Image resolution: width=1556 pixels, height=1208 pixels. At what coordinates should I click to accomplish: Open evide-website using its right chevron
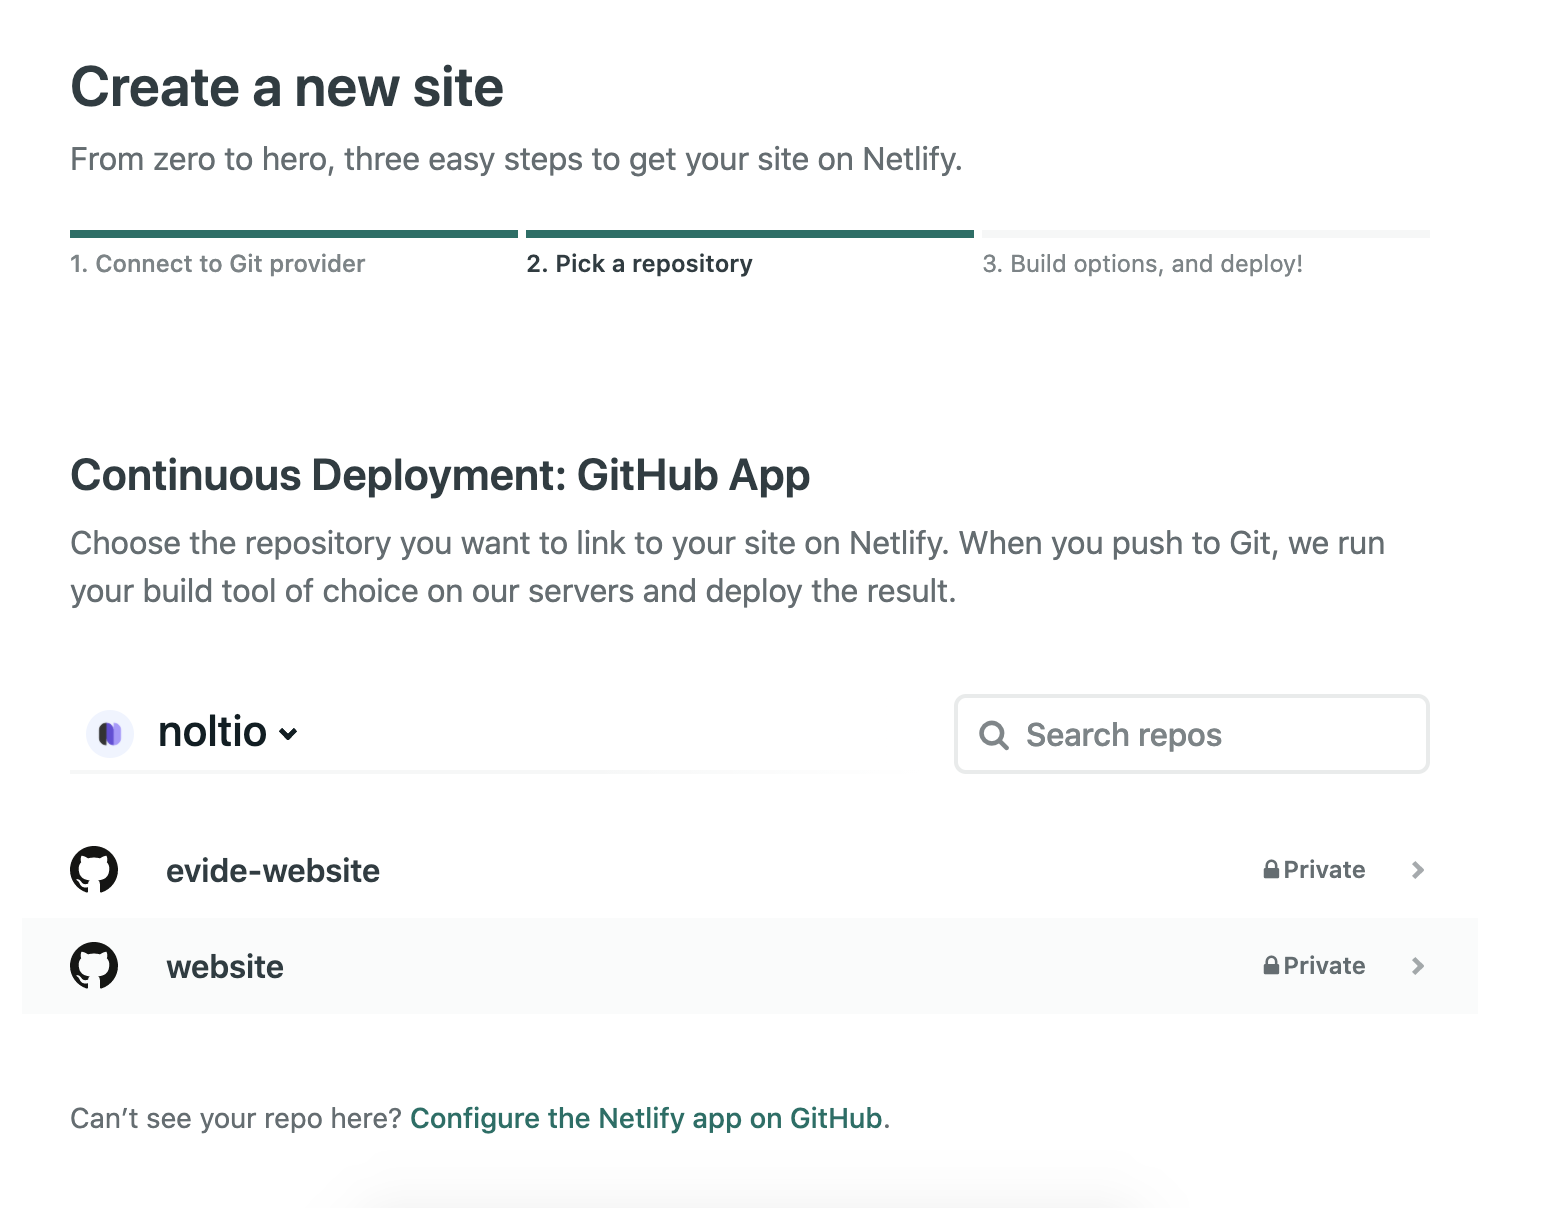point(1417,870)
